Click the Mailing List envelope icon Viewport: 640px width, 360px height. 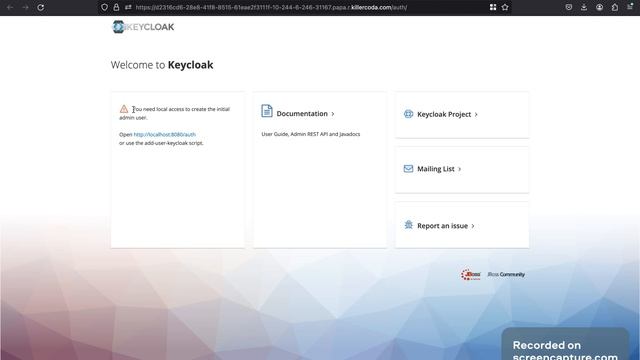point(408,169)
